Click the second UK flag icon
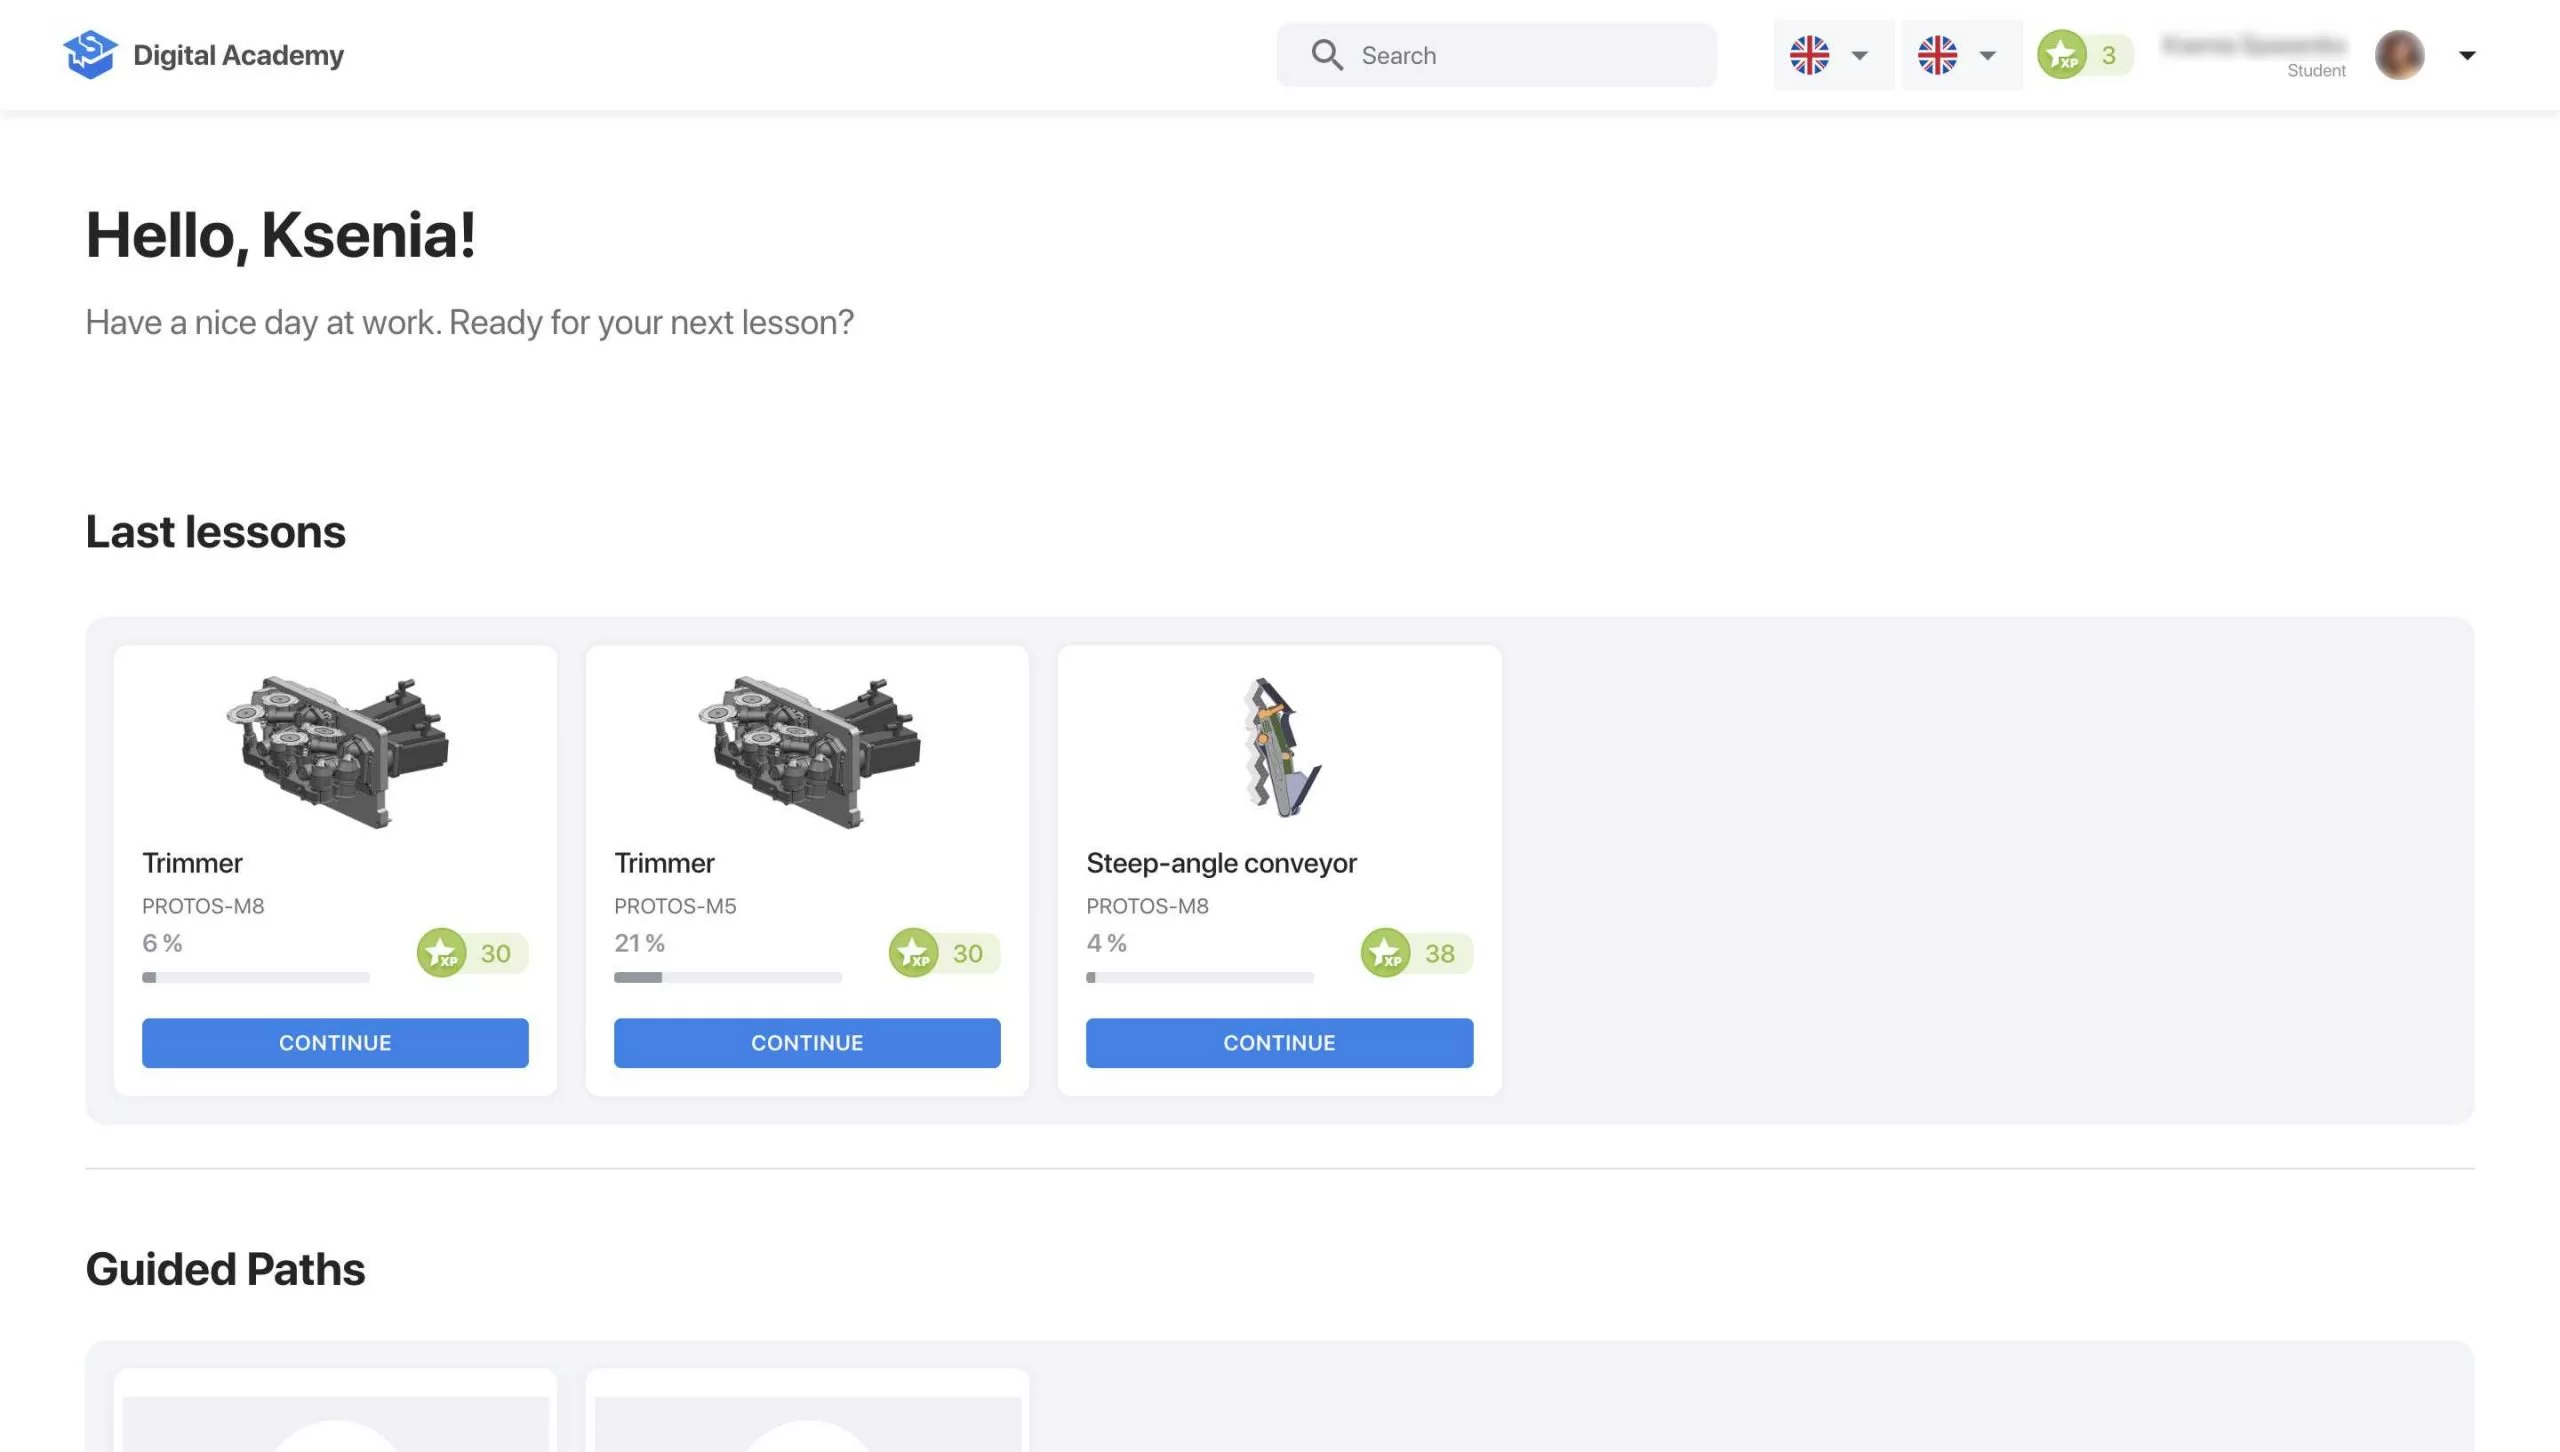 point(1937,55)
